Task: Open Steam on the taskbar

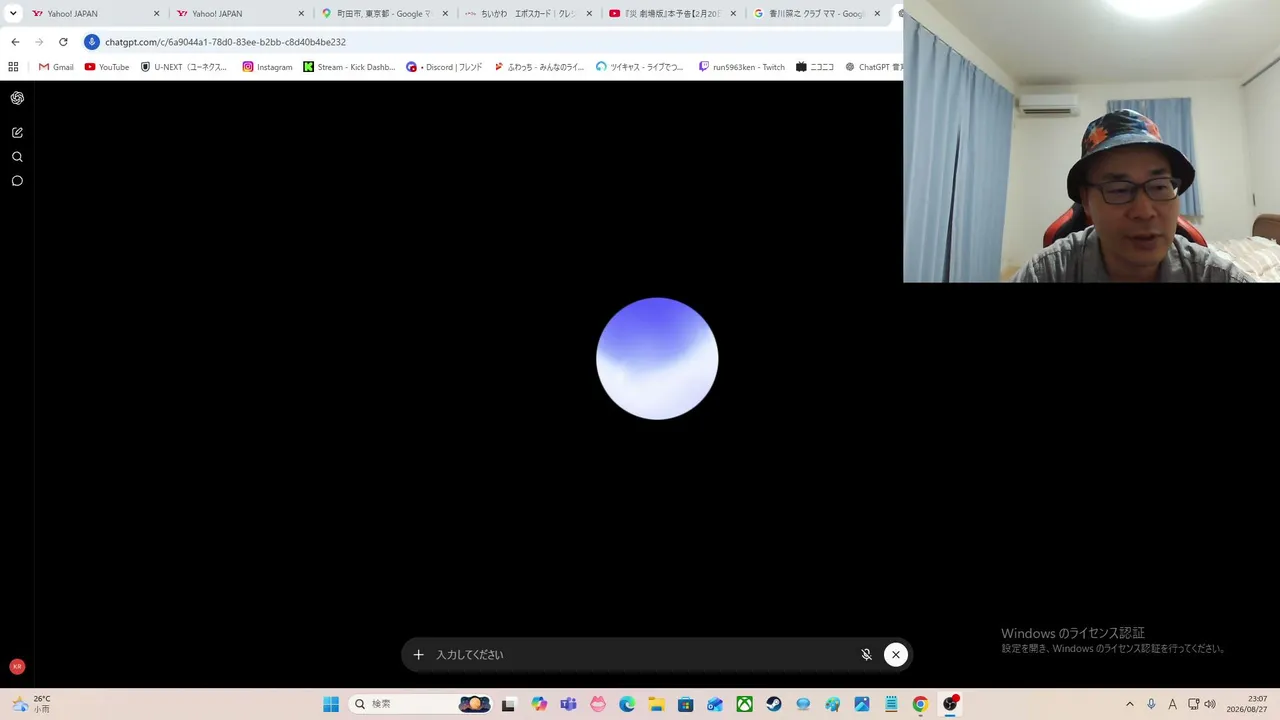Action: [774, 704]
